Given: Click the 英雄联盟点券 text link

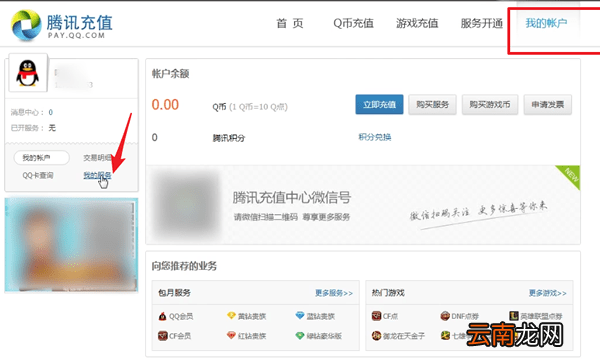Looking at the screenshot, I should click(541, 316).
